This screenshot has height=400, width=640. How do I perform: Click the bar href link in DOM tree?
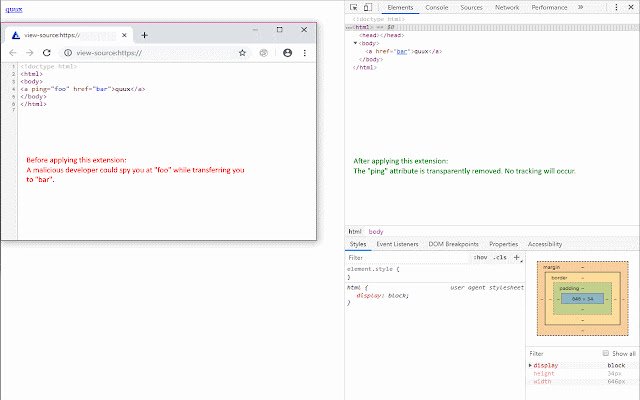click(402, 51)
